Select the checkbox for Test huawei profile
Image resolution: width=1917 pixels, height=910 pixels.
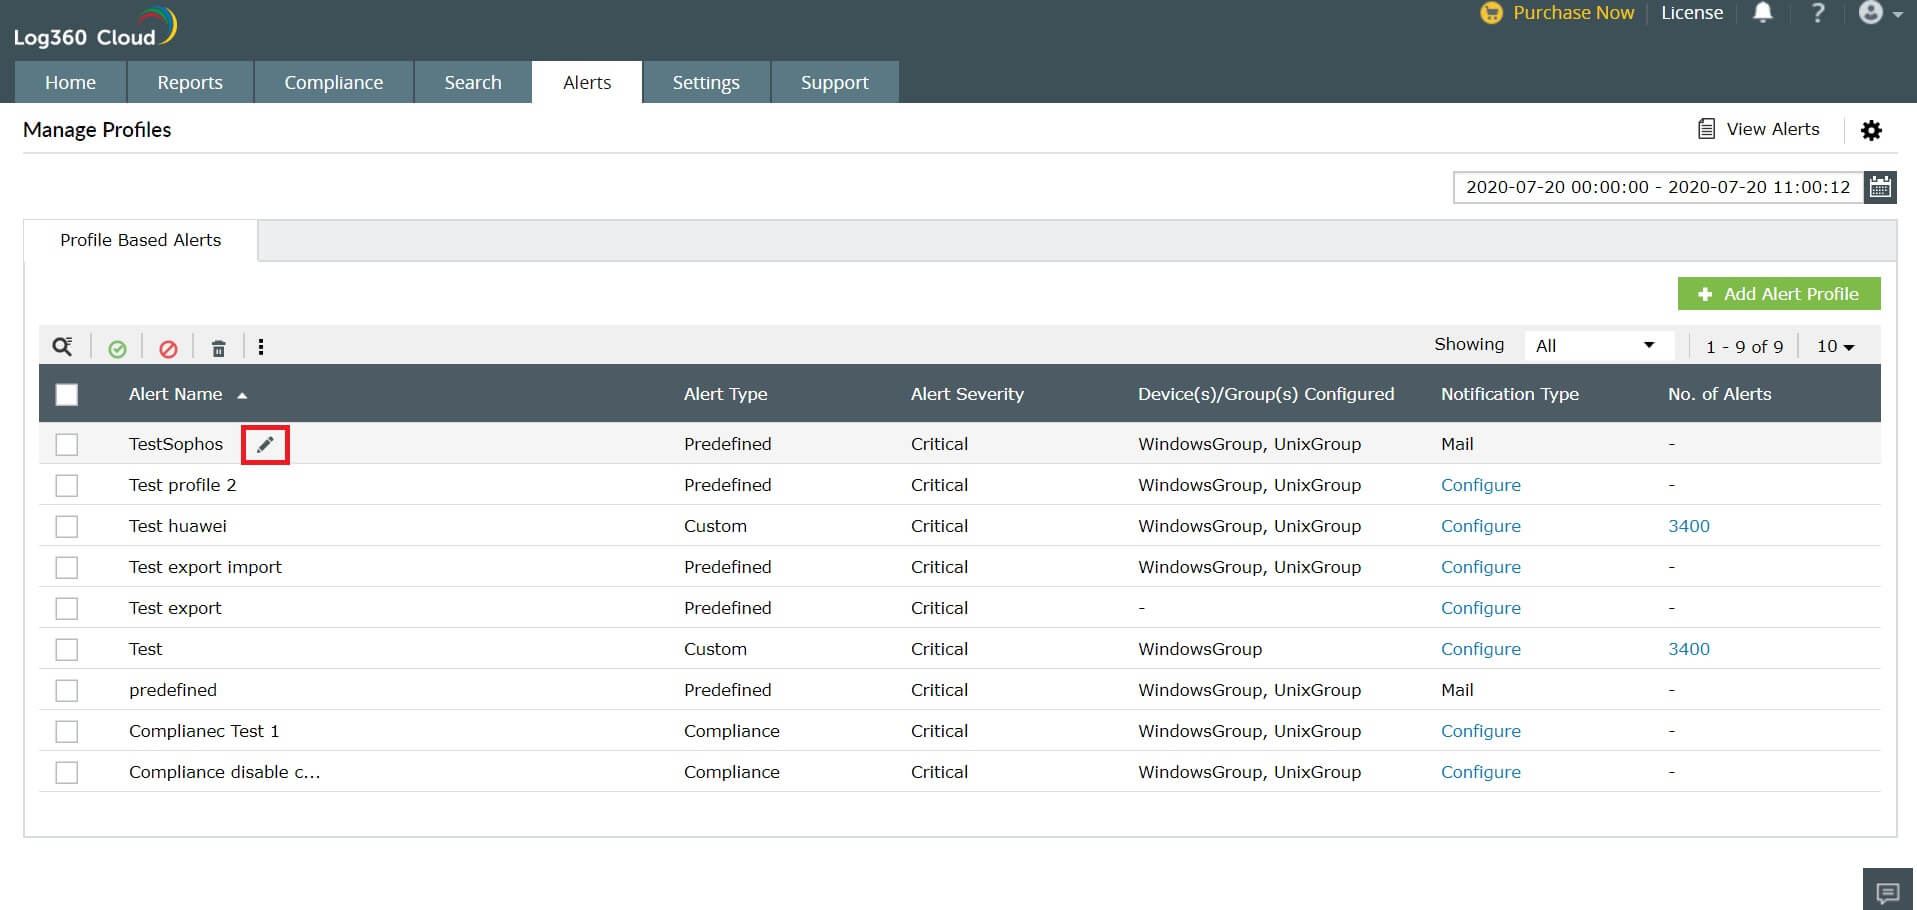(x=66, y=525)
